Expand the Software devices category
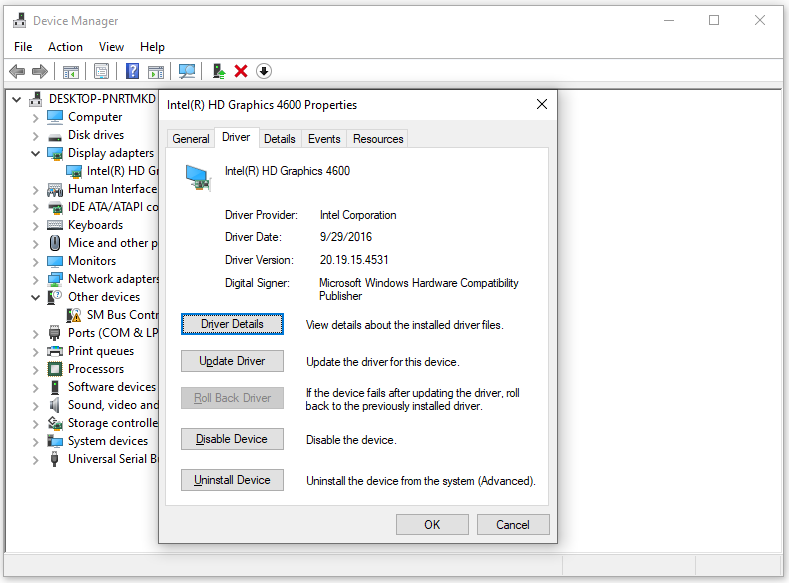The width and height of the screenshot is (789, 583). pos(35,388)
